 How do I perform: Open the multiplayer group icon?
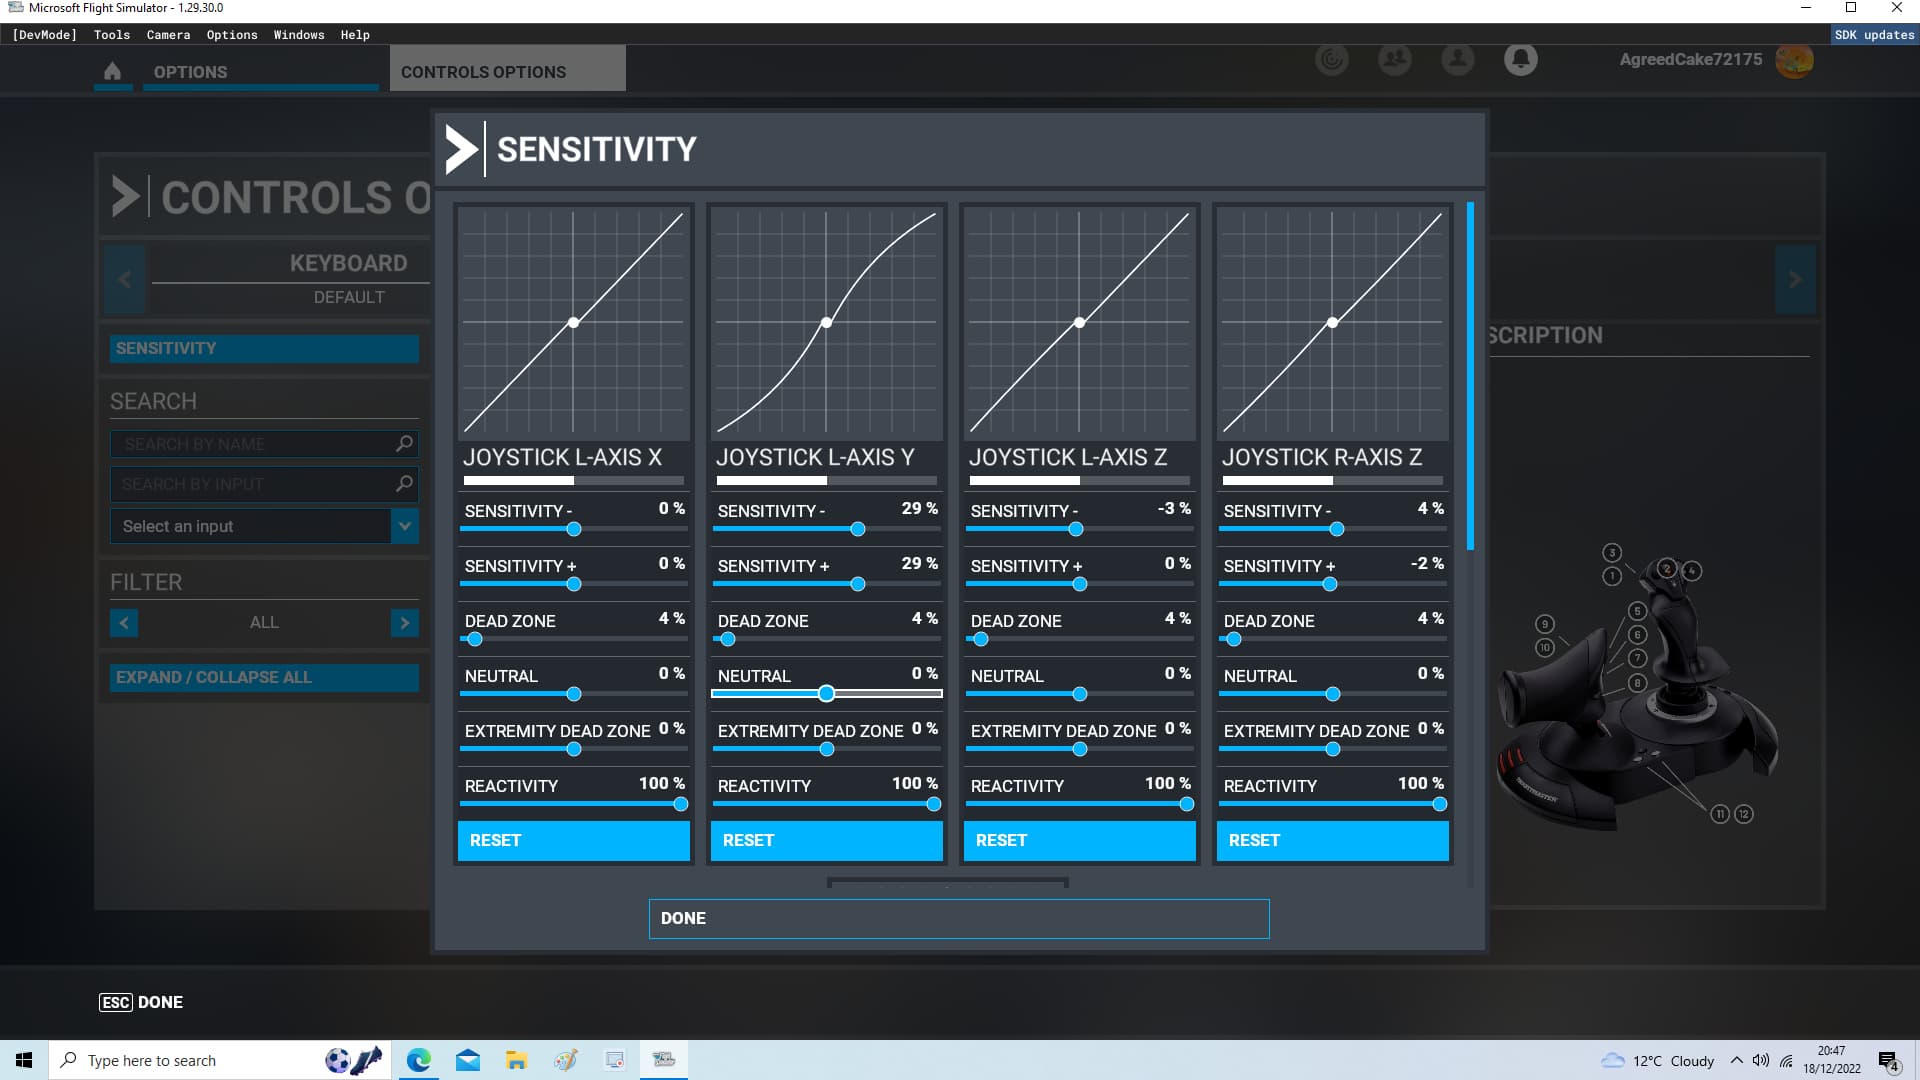[x=1394, y=59]
